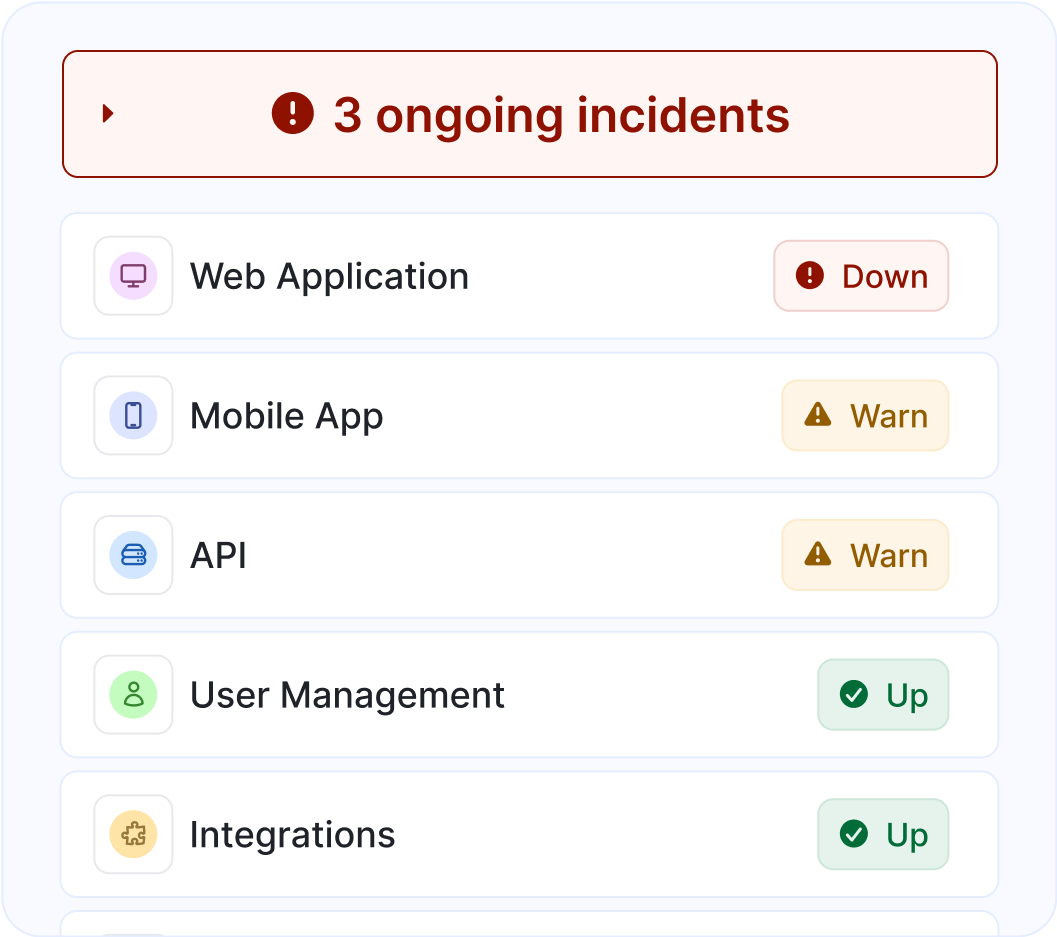
Task: Select the Mobile App phone icon
Action: [133, 416]
